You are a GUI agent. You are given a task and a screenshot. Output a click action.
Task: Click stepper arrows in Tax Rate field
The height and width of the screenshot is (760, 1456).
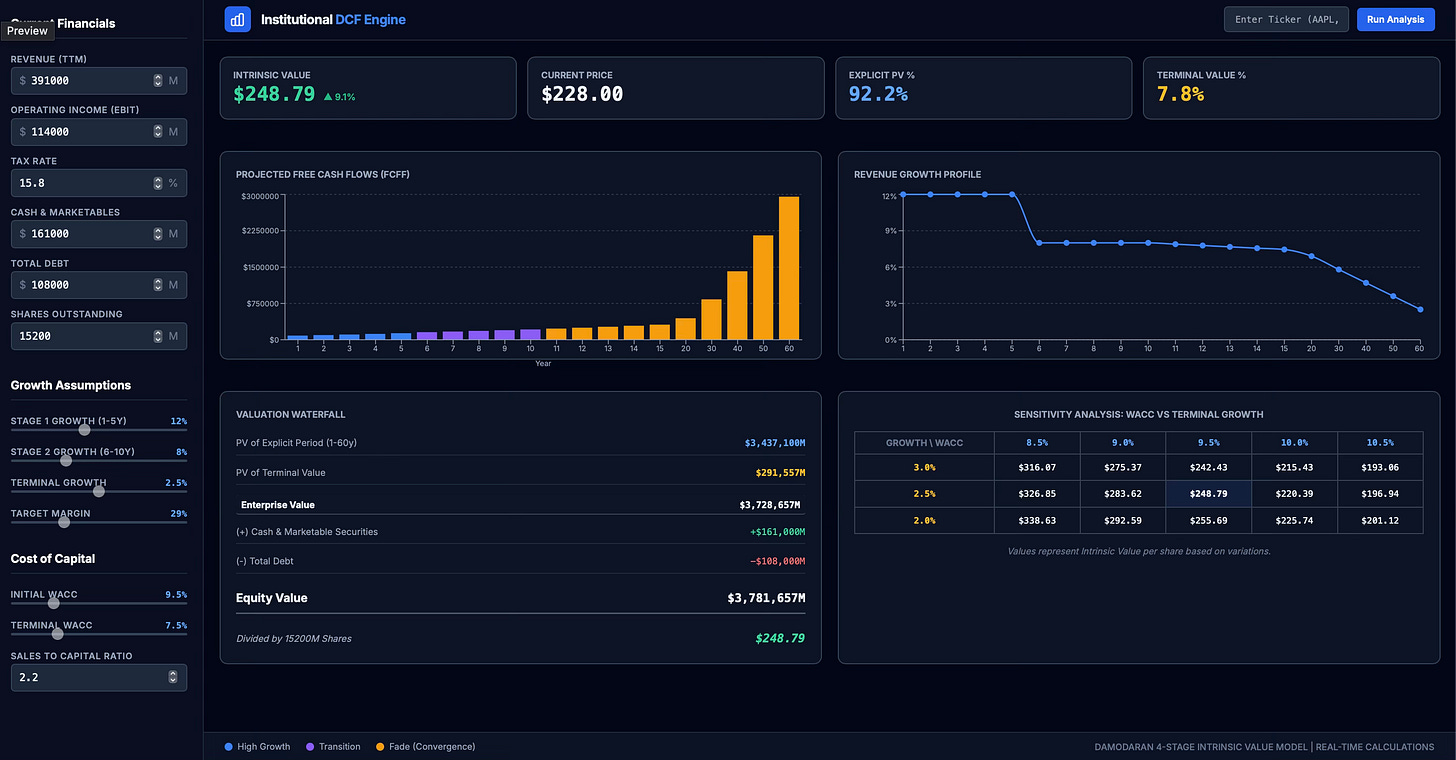(x=158, y=183)
